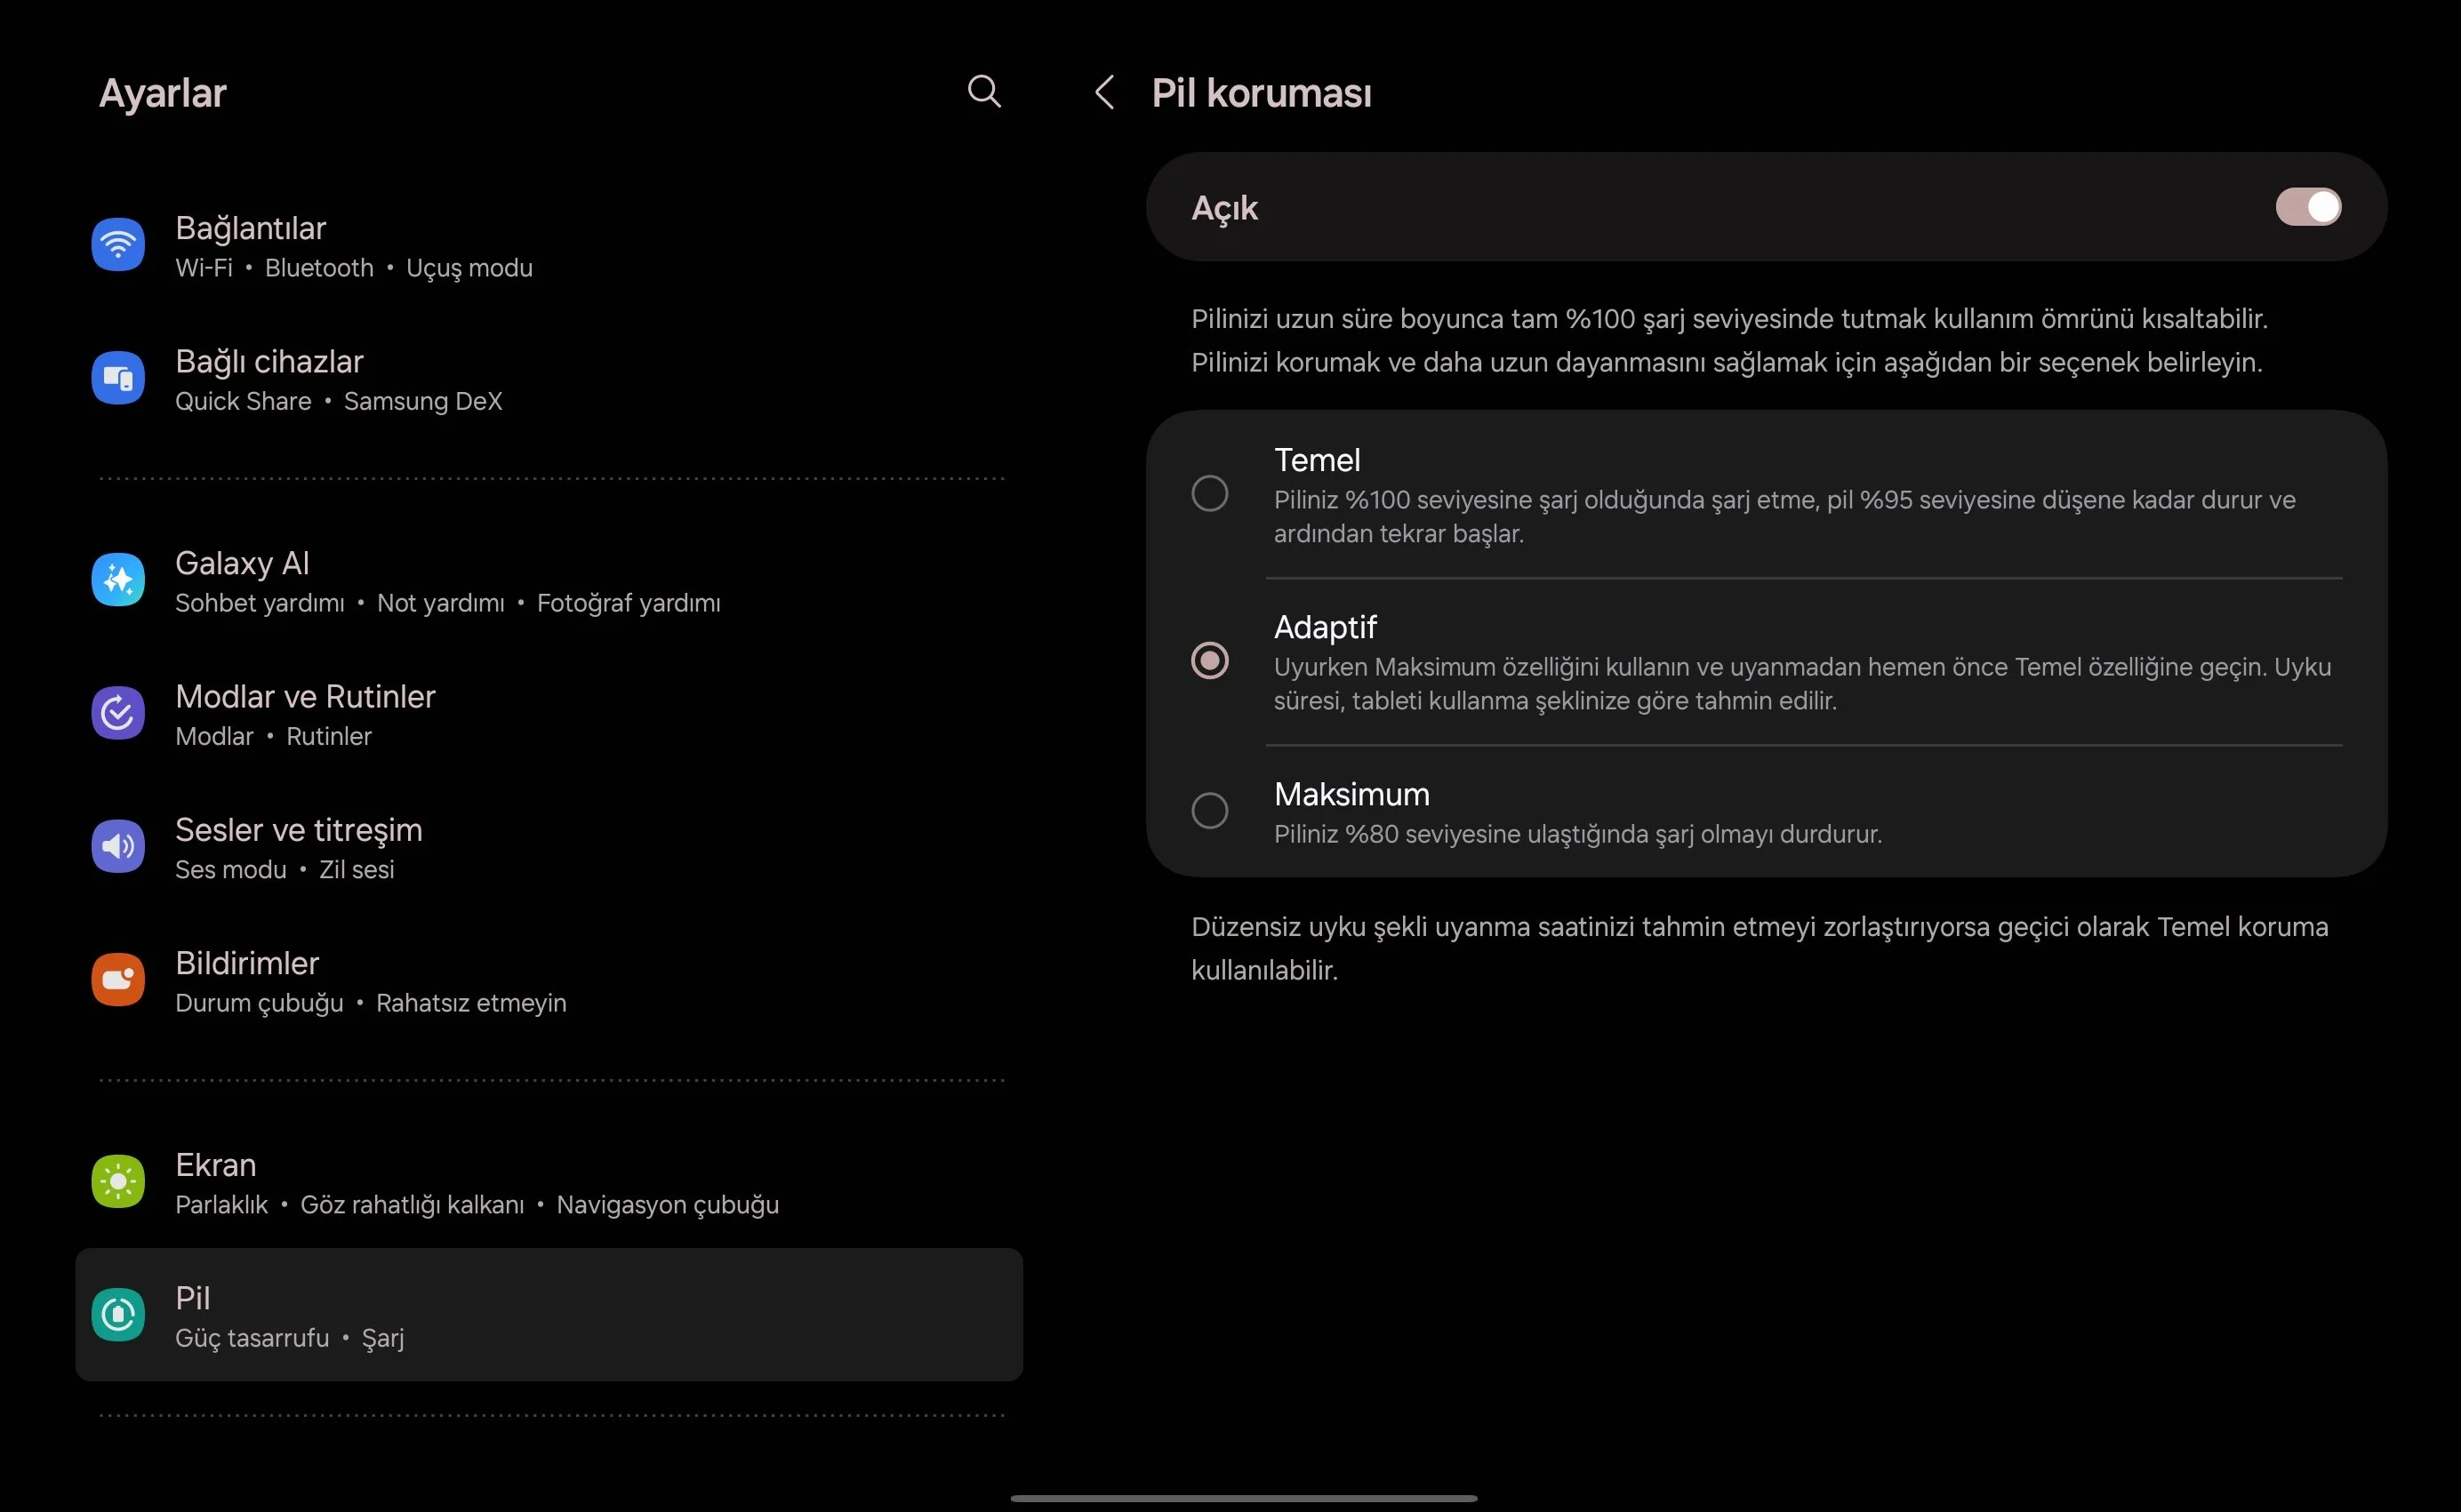Viewport: 2461px width, 1512px height.
Task: Open the settings search magnifier icon
Action: [x=984, y=91]
